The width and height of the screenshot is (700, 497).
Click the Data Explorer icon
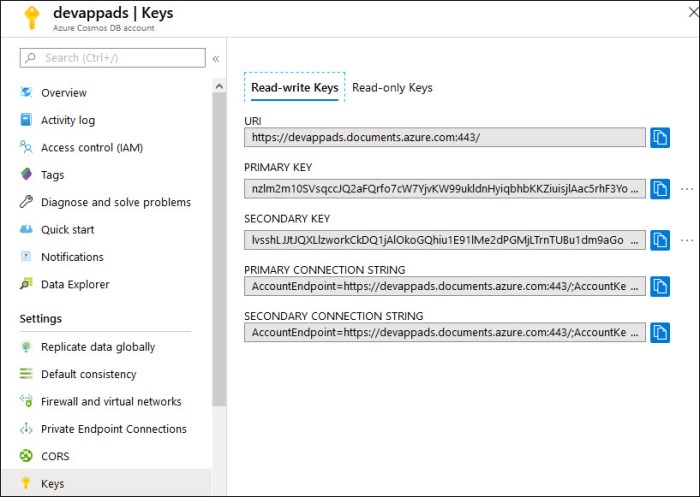click(26, 284)
